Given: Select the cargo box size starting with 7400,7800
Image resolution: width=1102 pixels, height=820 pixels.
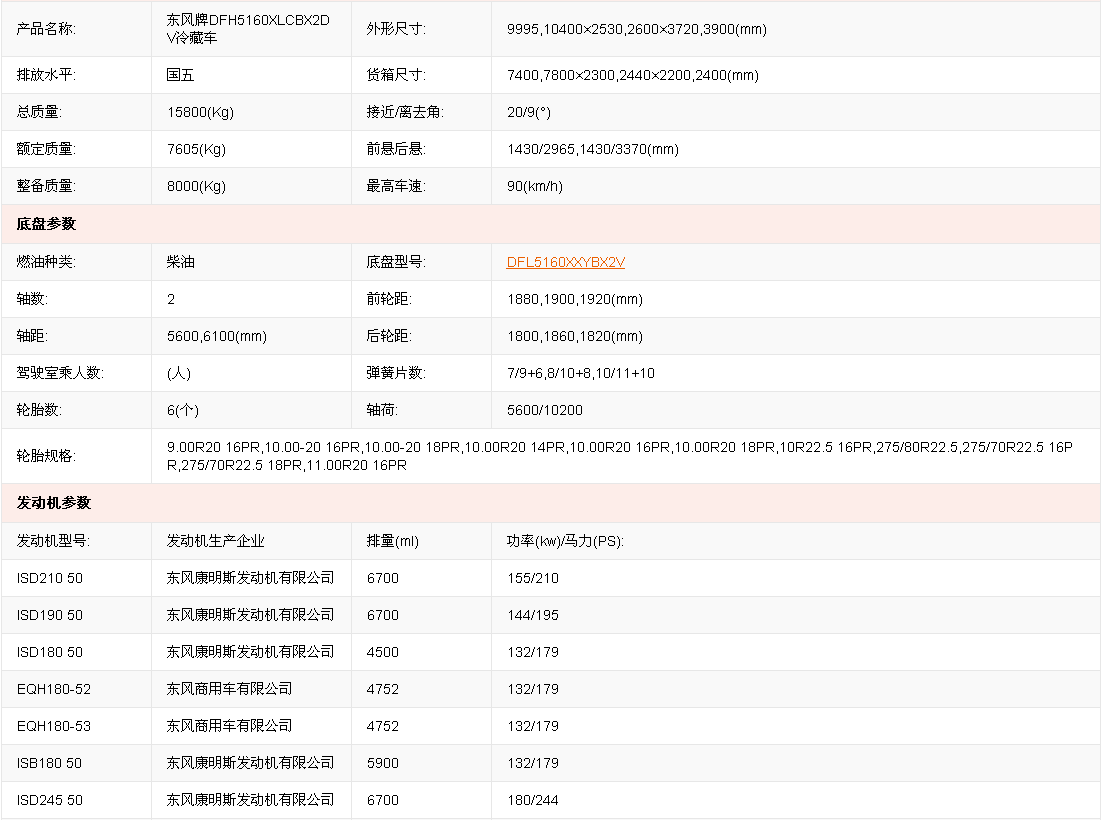Looking at the screenshot, I should (x=633, y=75).
